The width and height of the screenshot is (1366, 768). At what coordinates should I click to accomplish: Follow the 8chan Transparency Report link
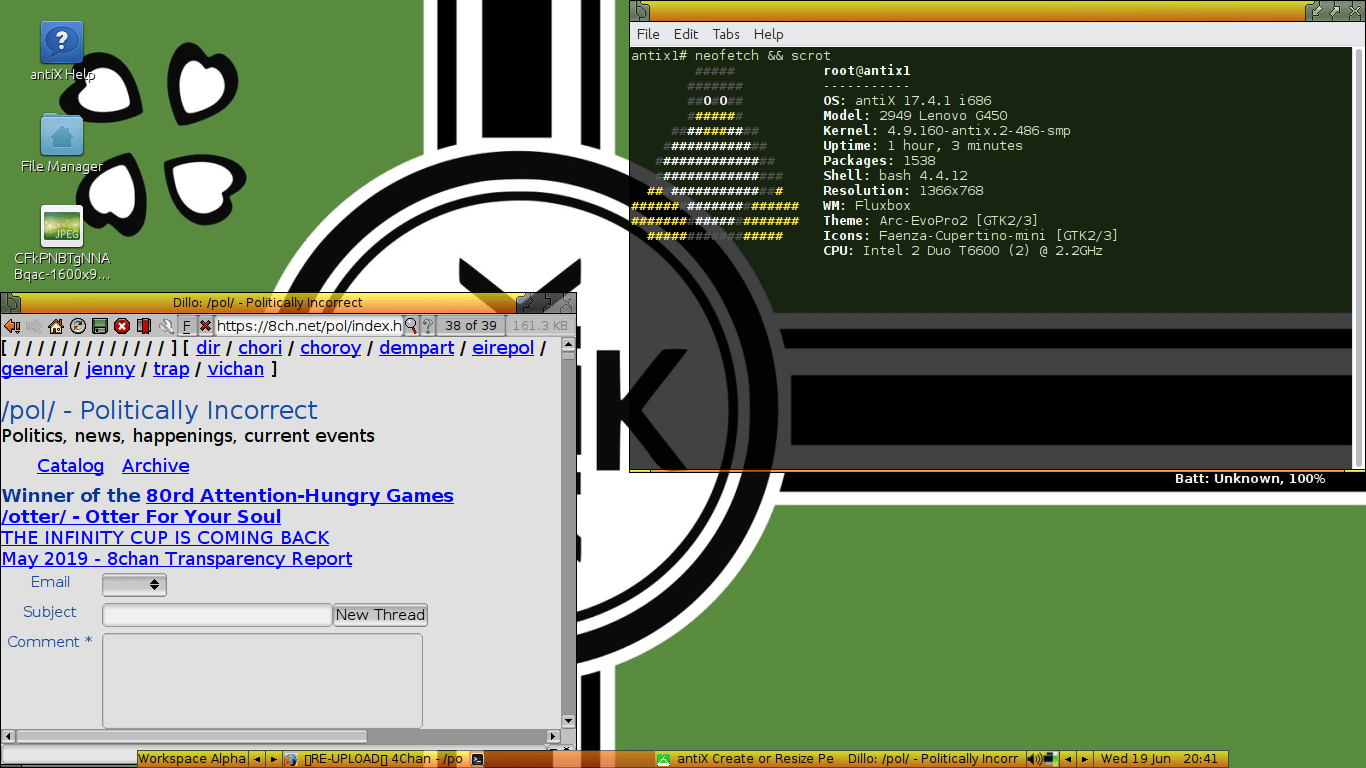tap(177, 558)
